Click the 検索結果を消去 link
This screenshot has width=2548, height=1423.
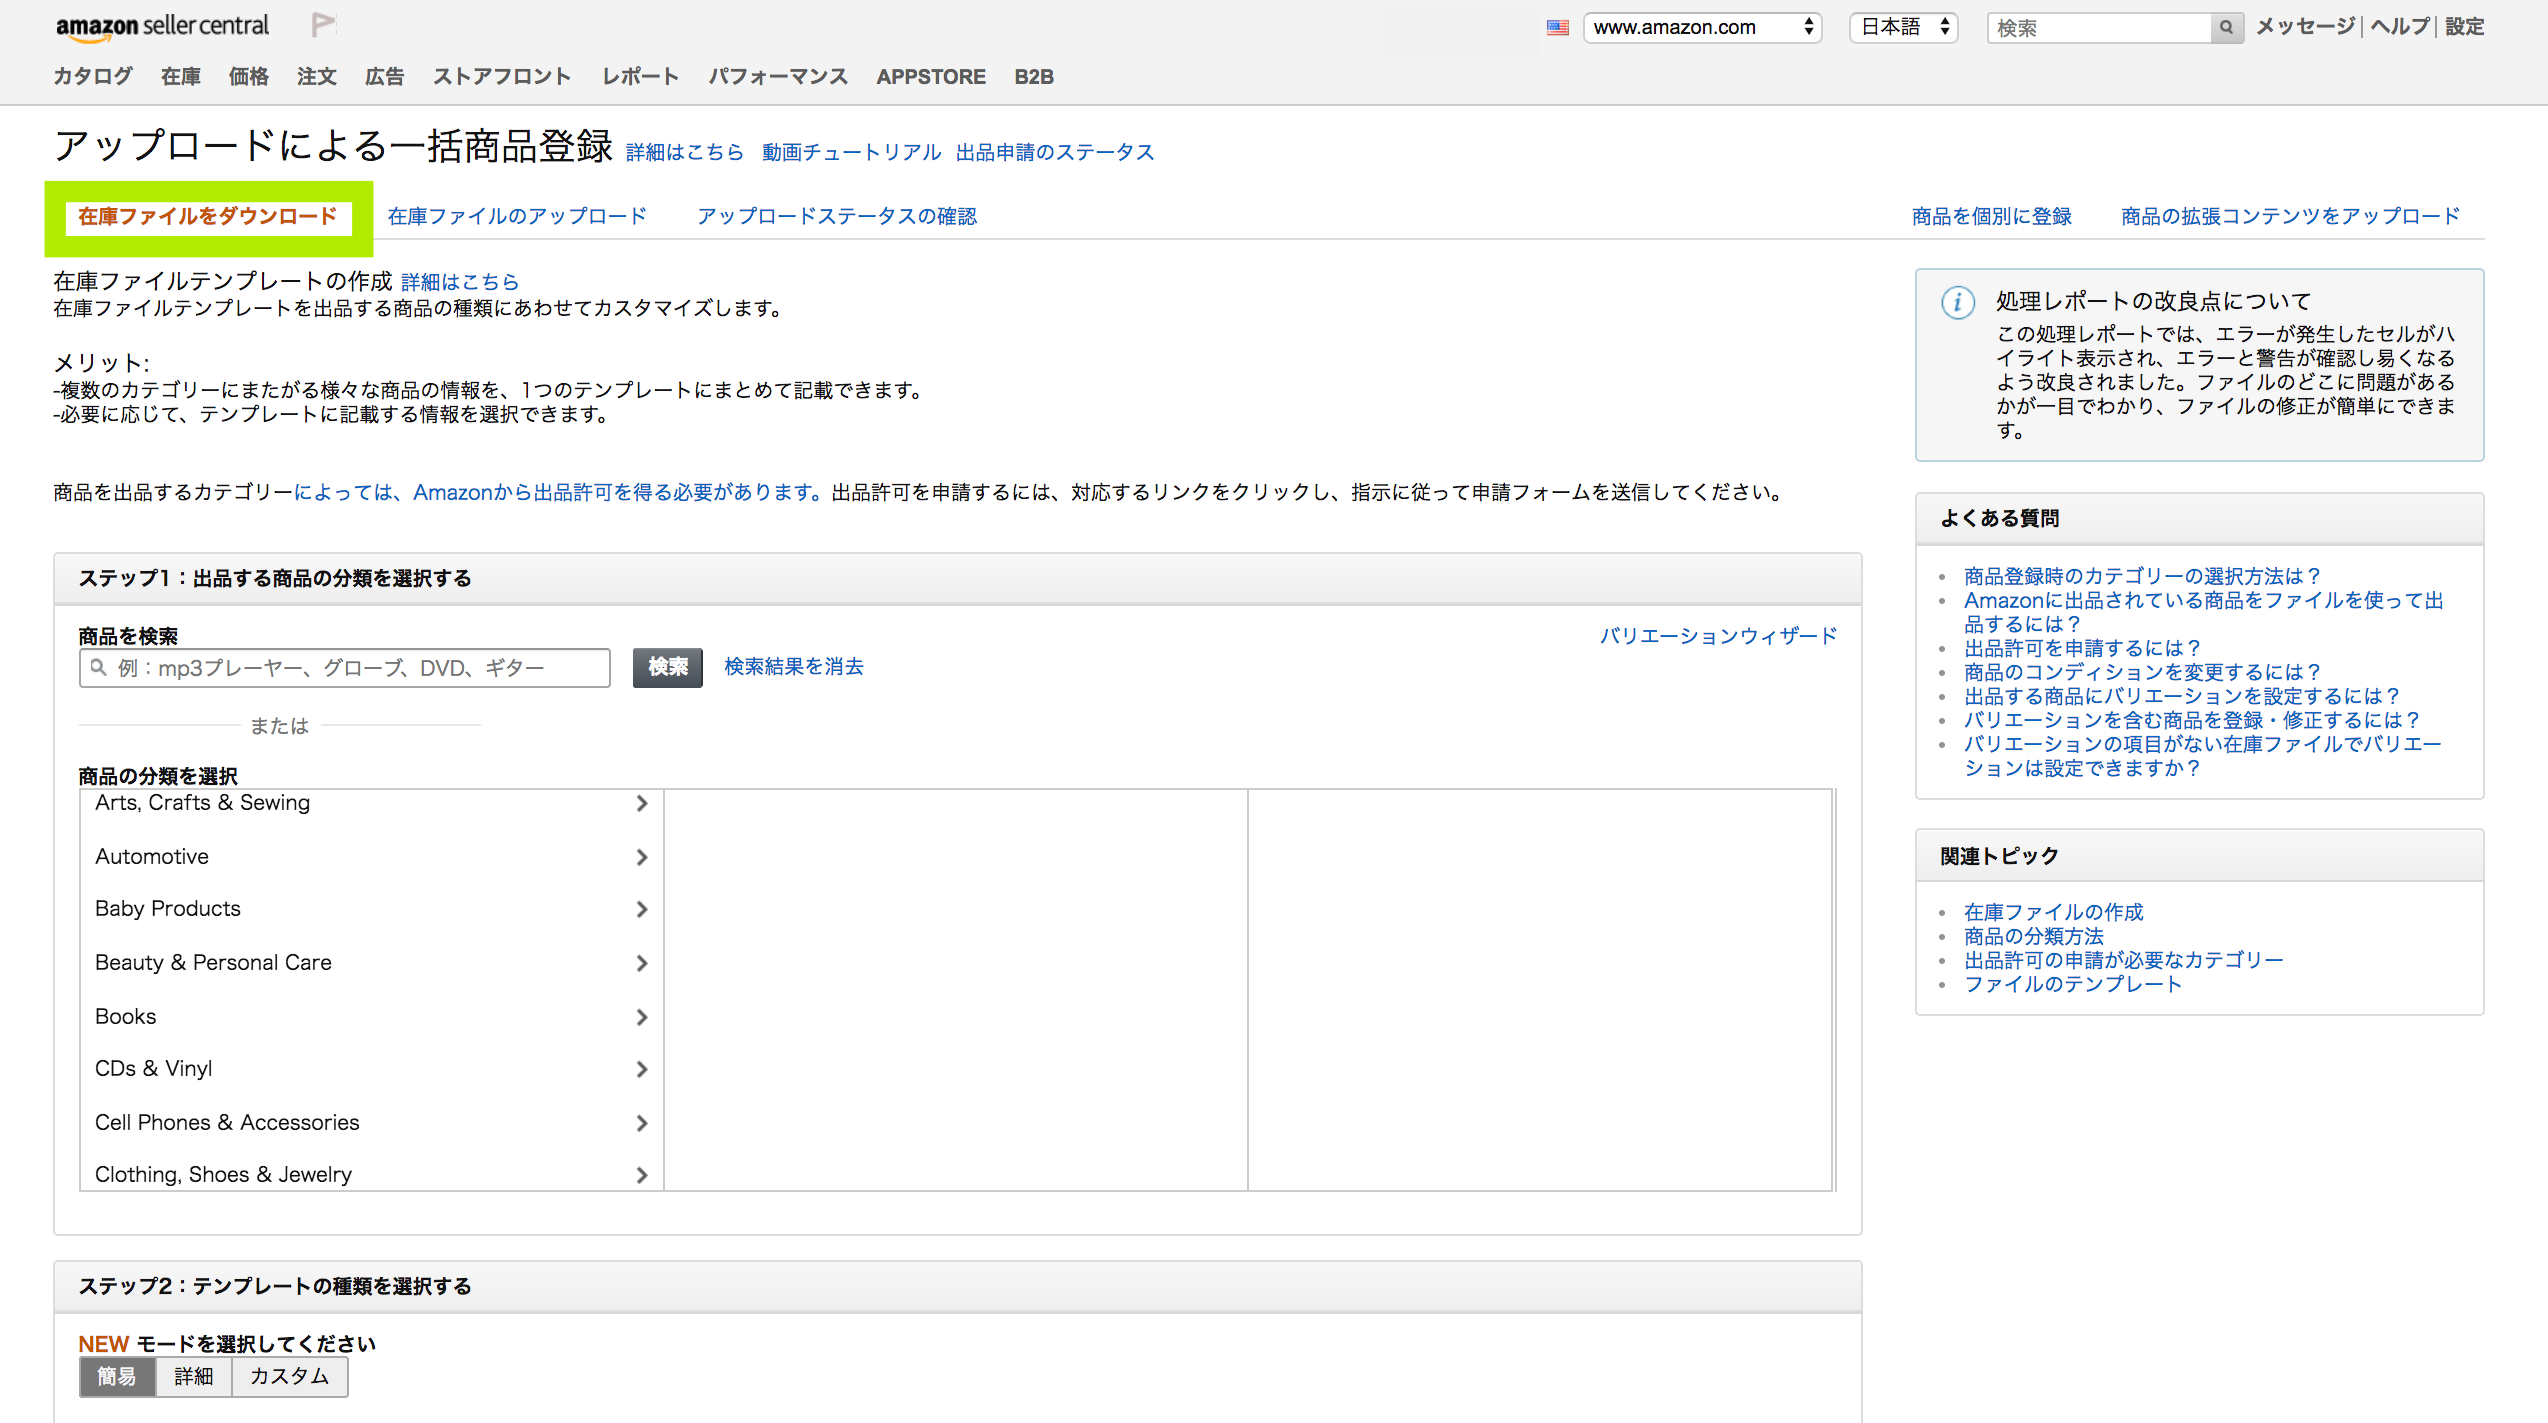click(794, 667)
